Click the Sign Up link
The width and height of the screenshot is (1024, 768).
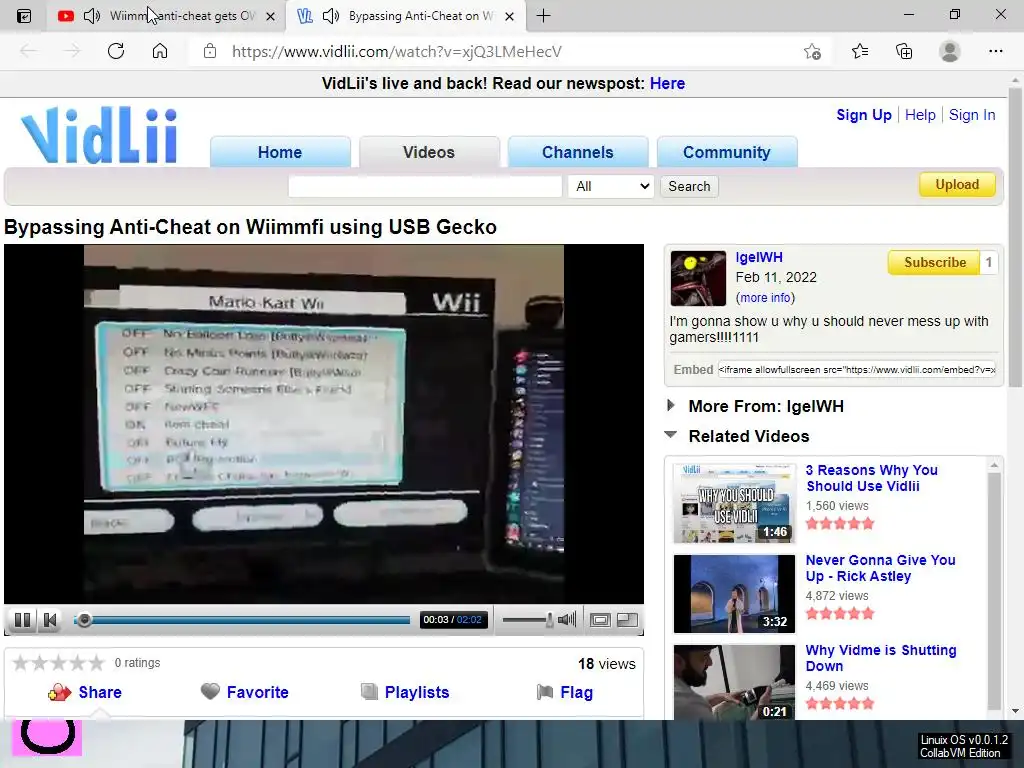coord(863,115)
